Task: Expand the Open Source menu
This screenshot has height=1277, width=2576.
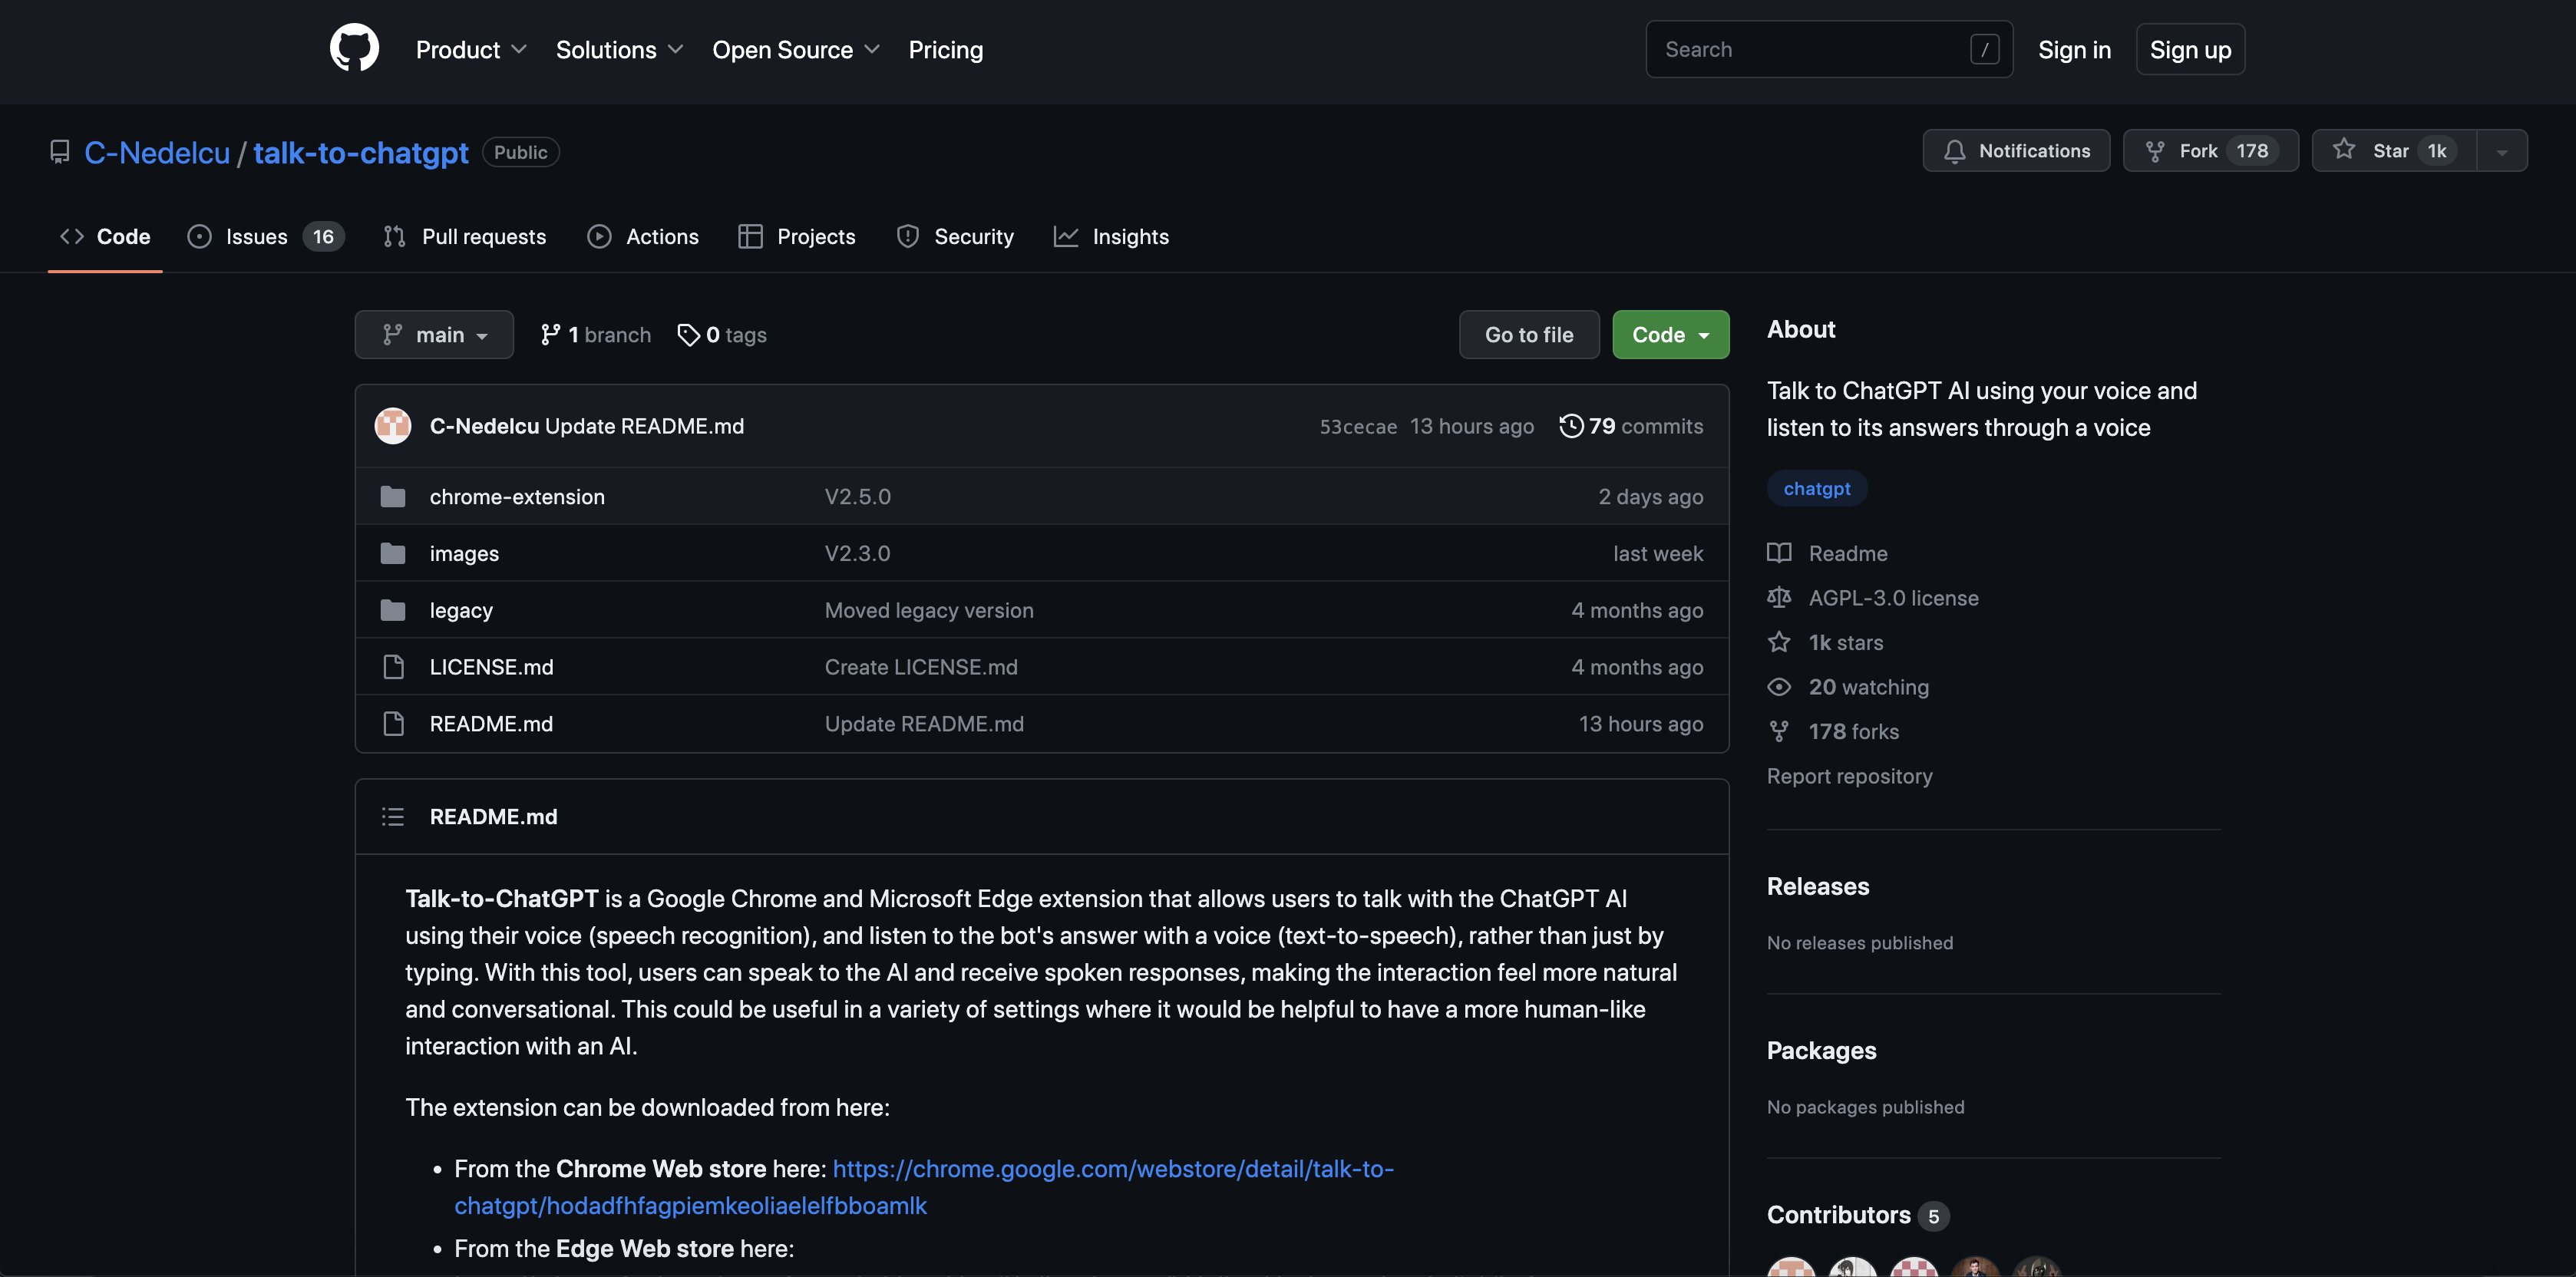Action: pos(796,49)
